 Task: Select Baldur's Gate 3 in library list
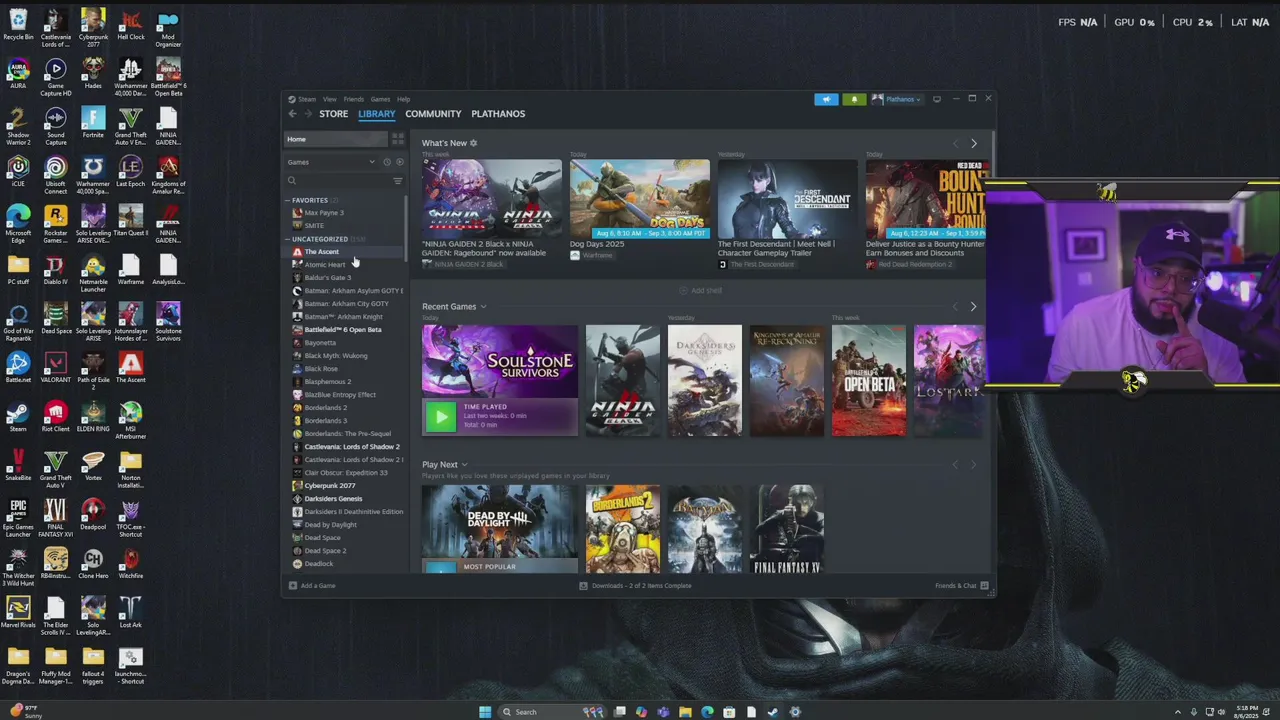tap(328, 278)
